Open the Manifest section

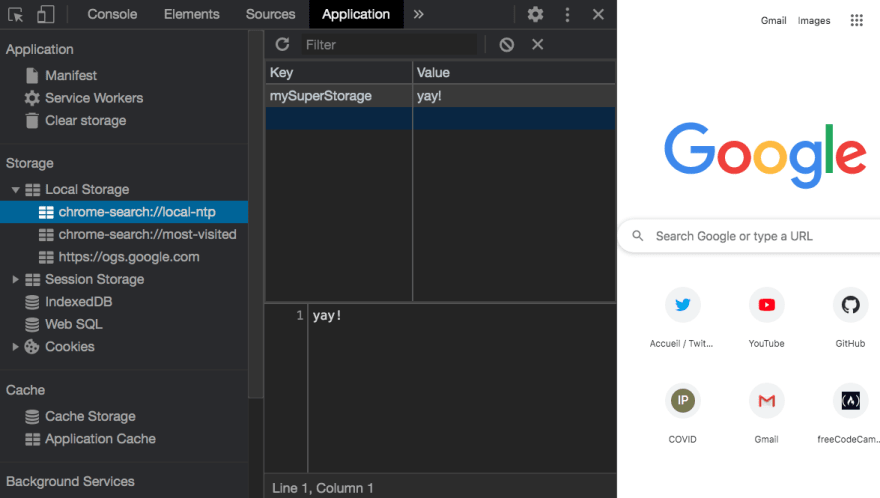[71, 75]
